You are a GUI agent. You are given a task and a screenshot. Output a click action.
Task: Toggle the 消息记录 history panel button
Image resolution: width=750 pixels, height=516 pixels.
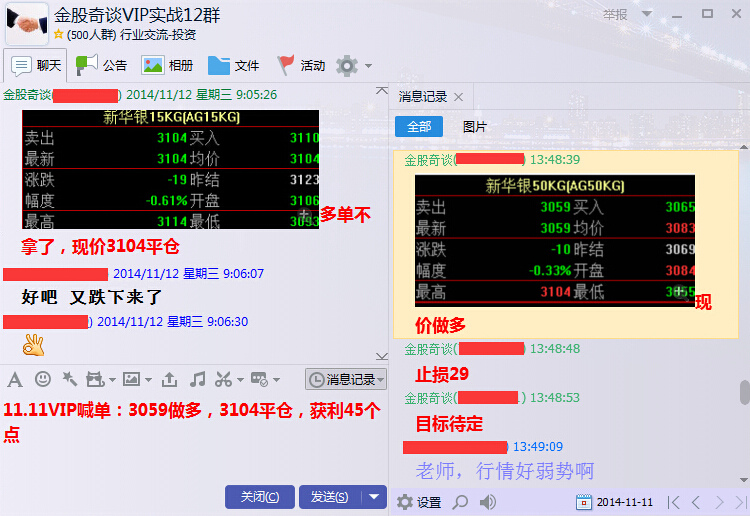[344, 379]
